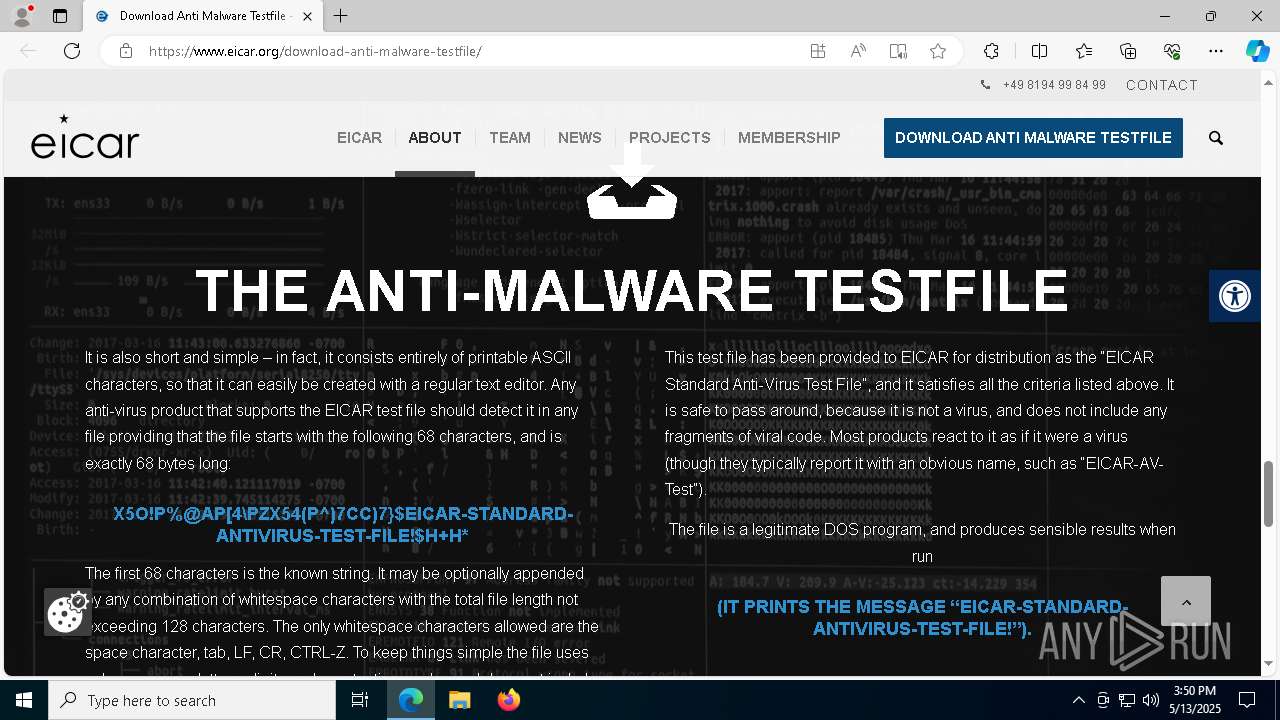
Task: Click the page vertical scrollbar thumb
Action: pyautogui.click(x=1269, y=493)
